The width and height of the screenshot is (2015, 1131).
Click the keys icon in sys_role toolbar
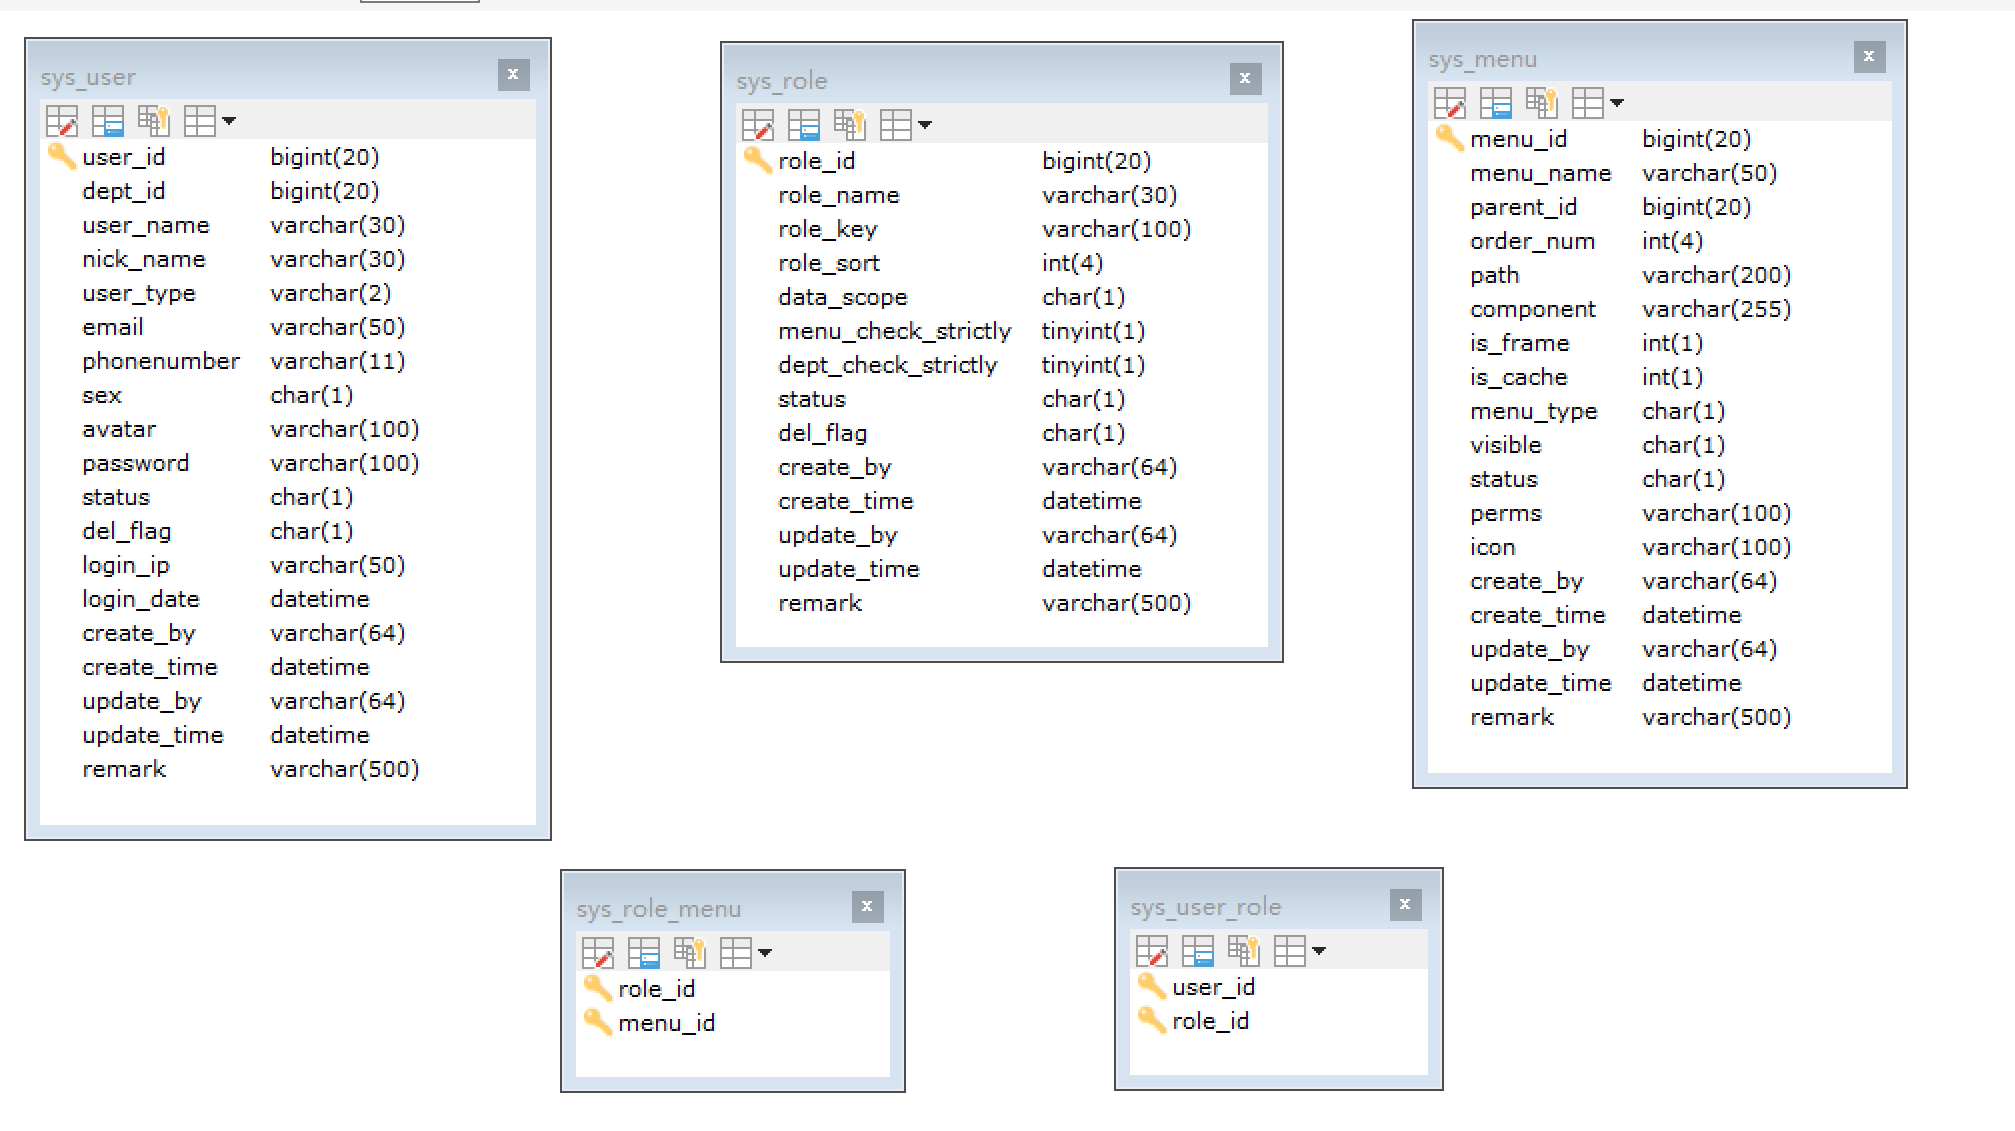point(849,125)
